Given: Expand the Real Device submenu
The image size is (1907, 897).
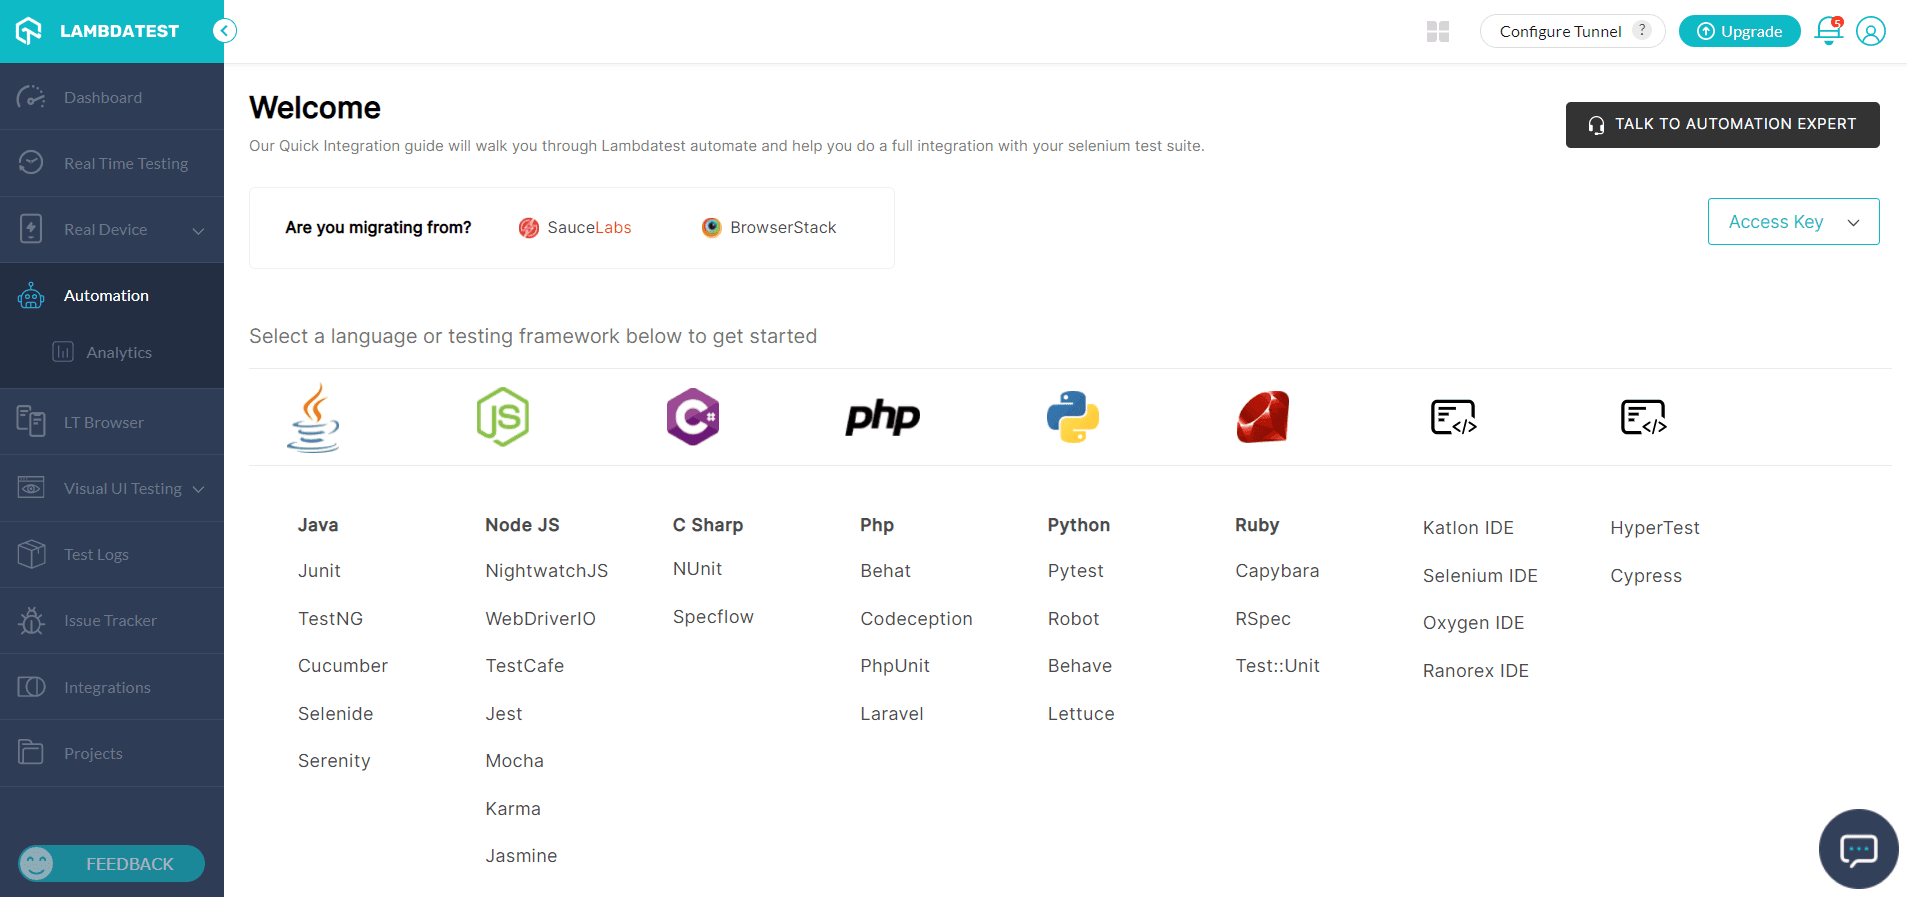Looking at the screenshot, I should (198, 230).
